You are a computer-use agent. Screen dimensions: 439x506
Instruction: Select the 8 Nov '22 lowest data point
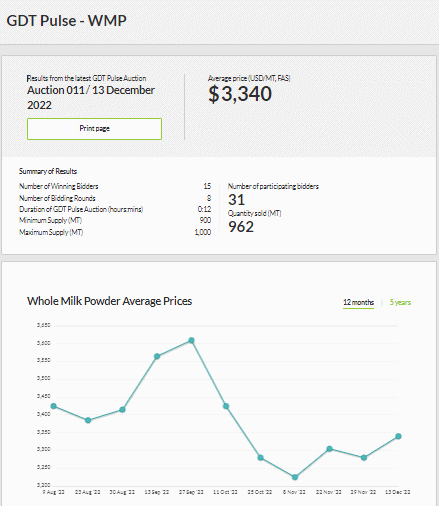[x=295, y=477]
